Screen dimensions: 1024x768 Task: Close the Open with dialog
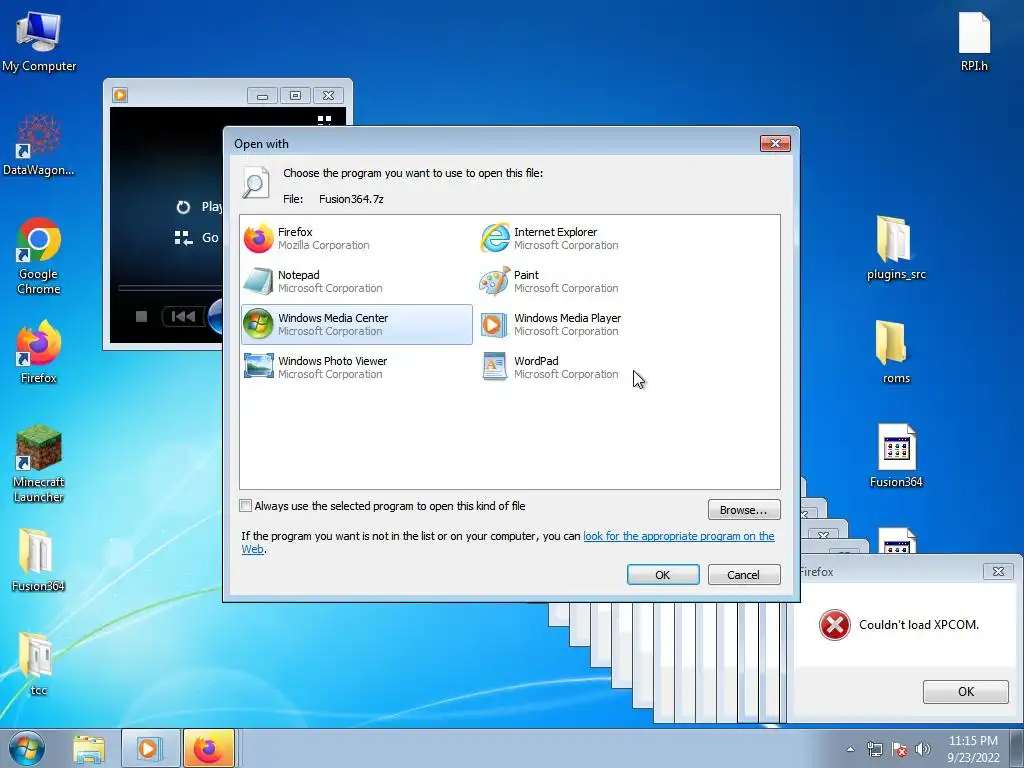coord(775,143)
